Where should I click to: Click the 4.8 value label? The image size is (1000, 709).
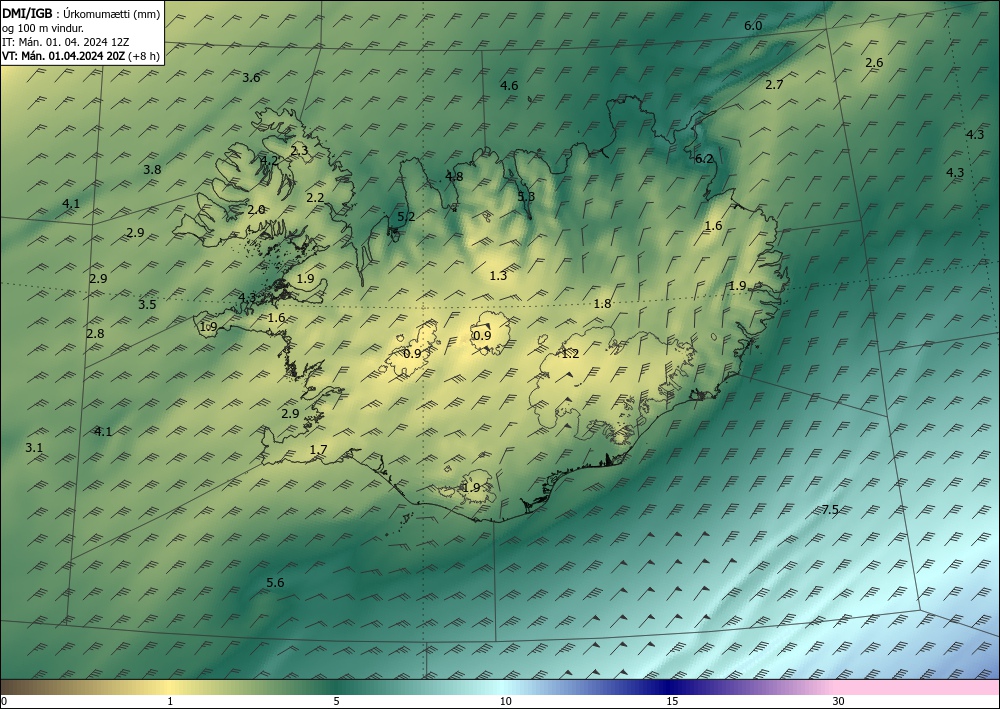(454, 177)
